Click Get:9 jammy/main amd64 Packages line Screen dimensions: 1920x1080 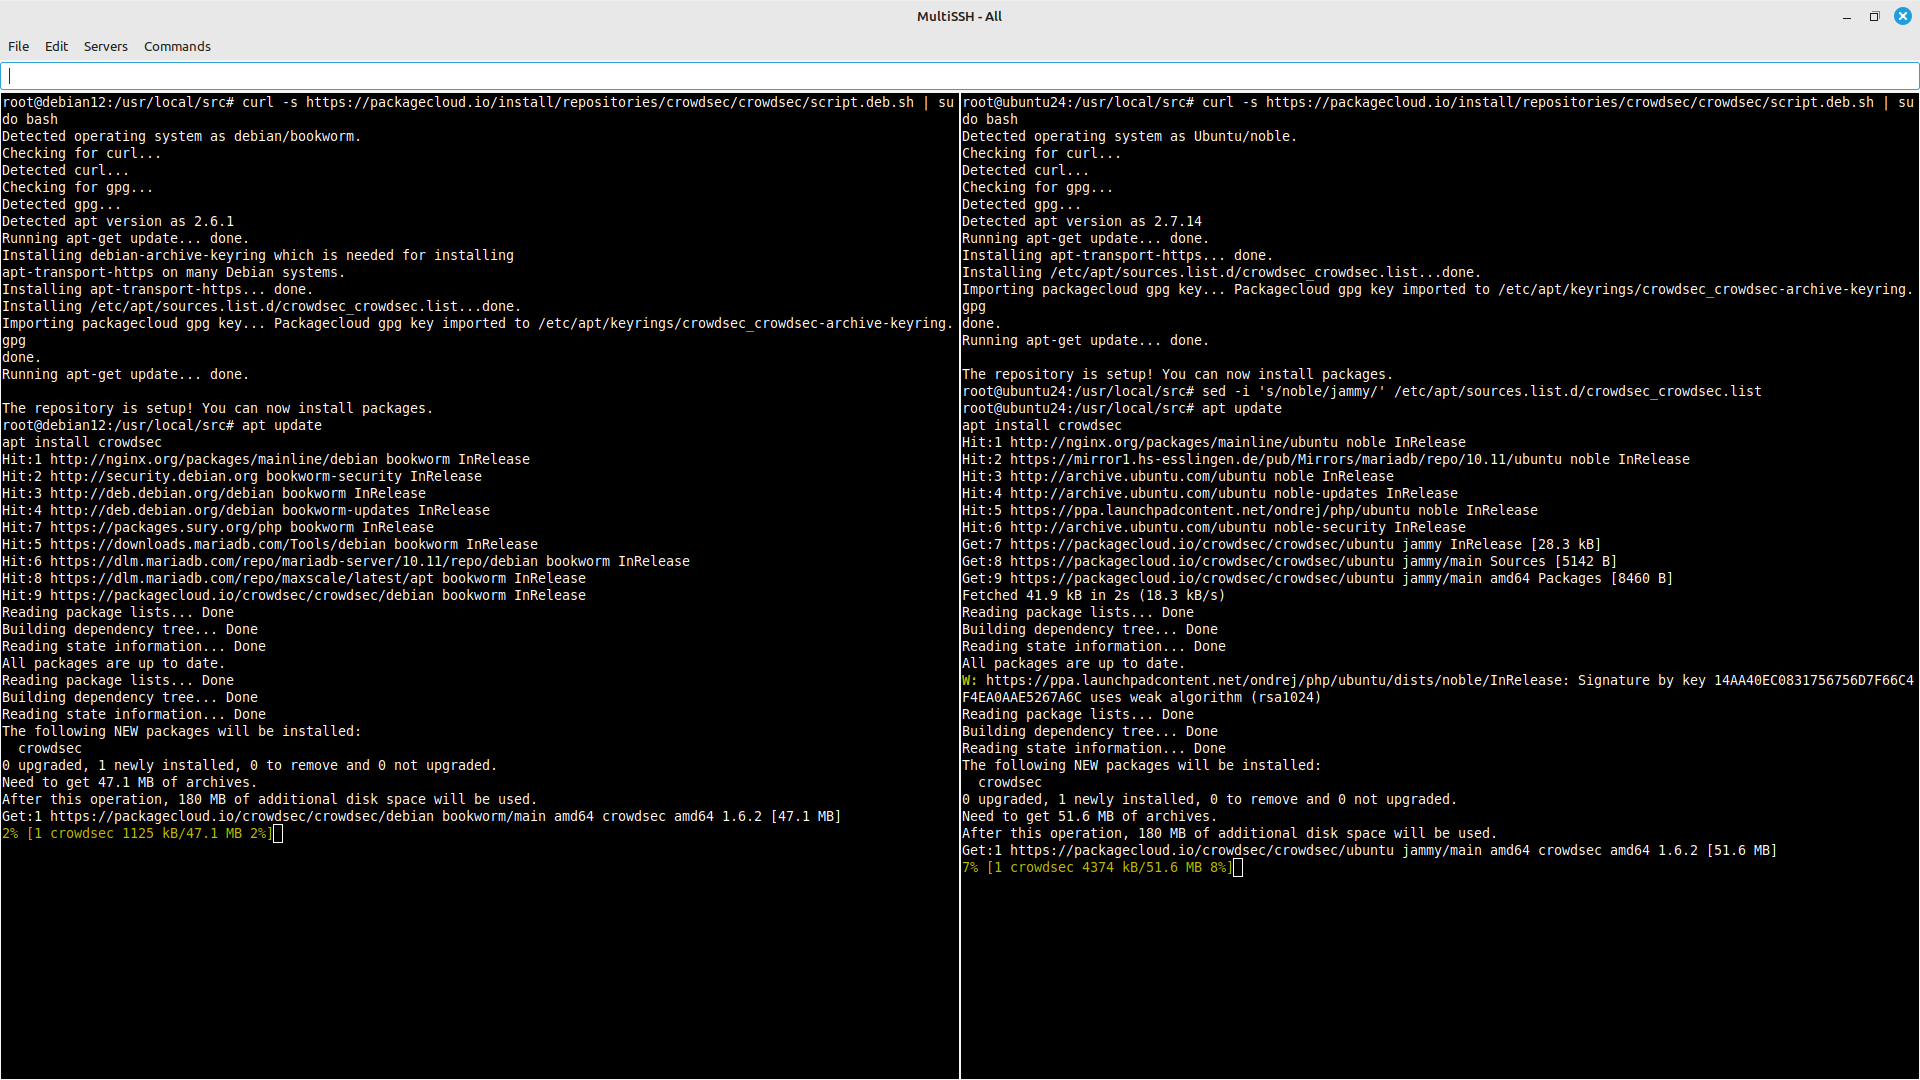tap(1318, 578)
